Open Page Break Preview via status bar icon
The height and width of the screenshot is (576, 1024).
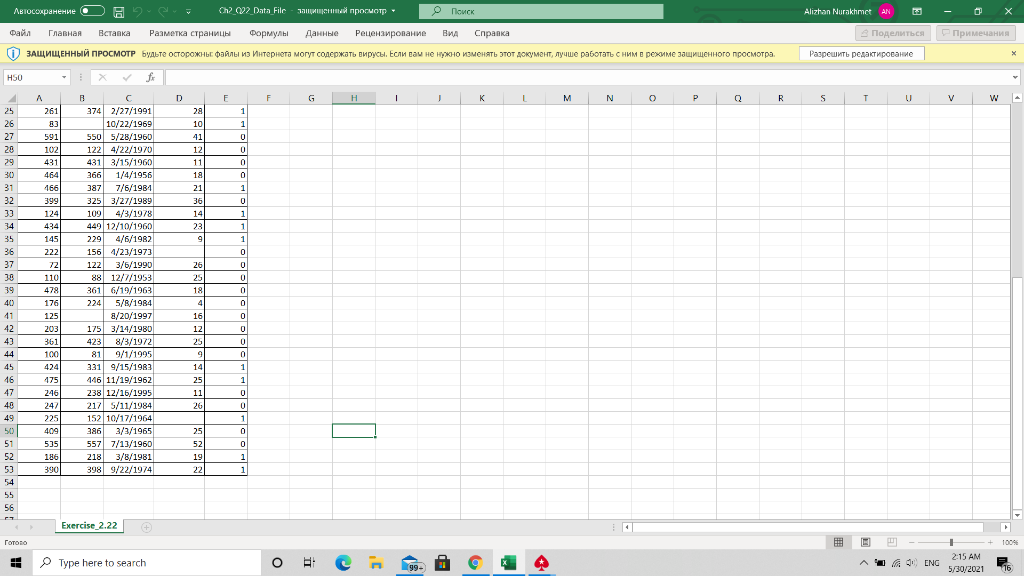coord(892,542)
